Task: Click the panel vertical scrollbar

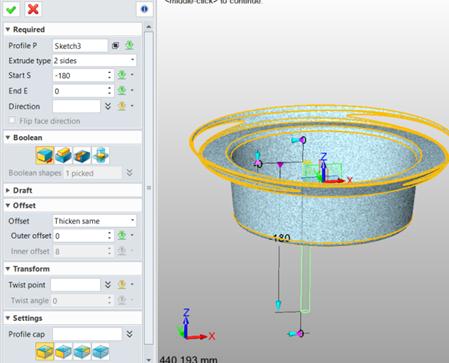Action: [149, 188]
